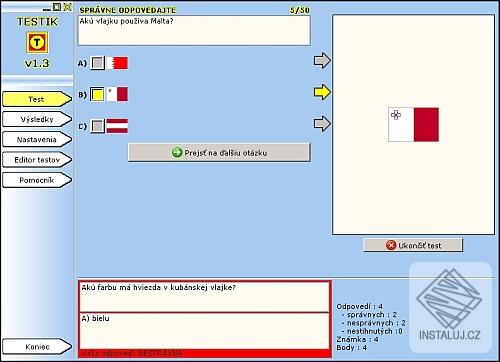Click Prejsť na ďalšiu otázku button

(219, 153)
